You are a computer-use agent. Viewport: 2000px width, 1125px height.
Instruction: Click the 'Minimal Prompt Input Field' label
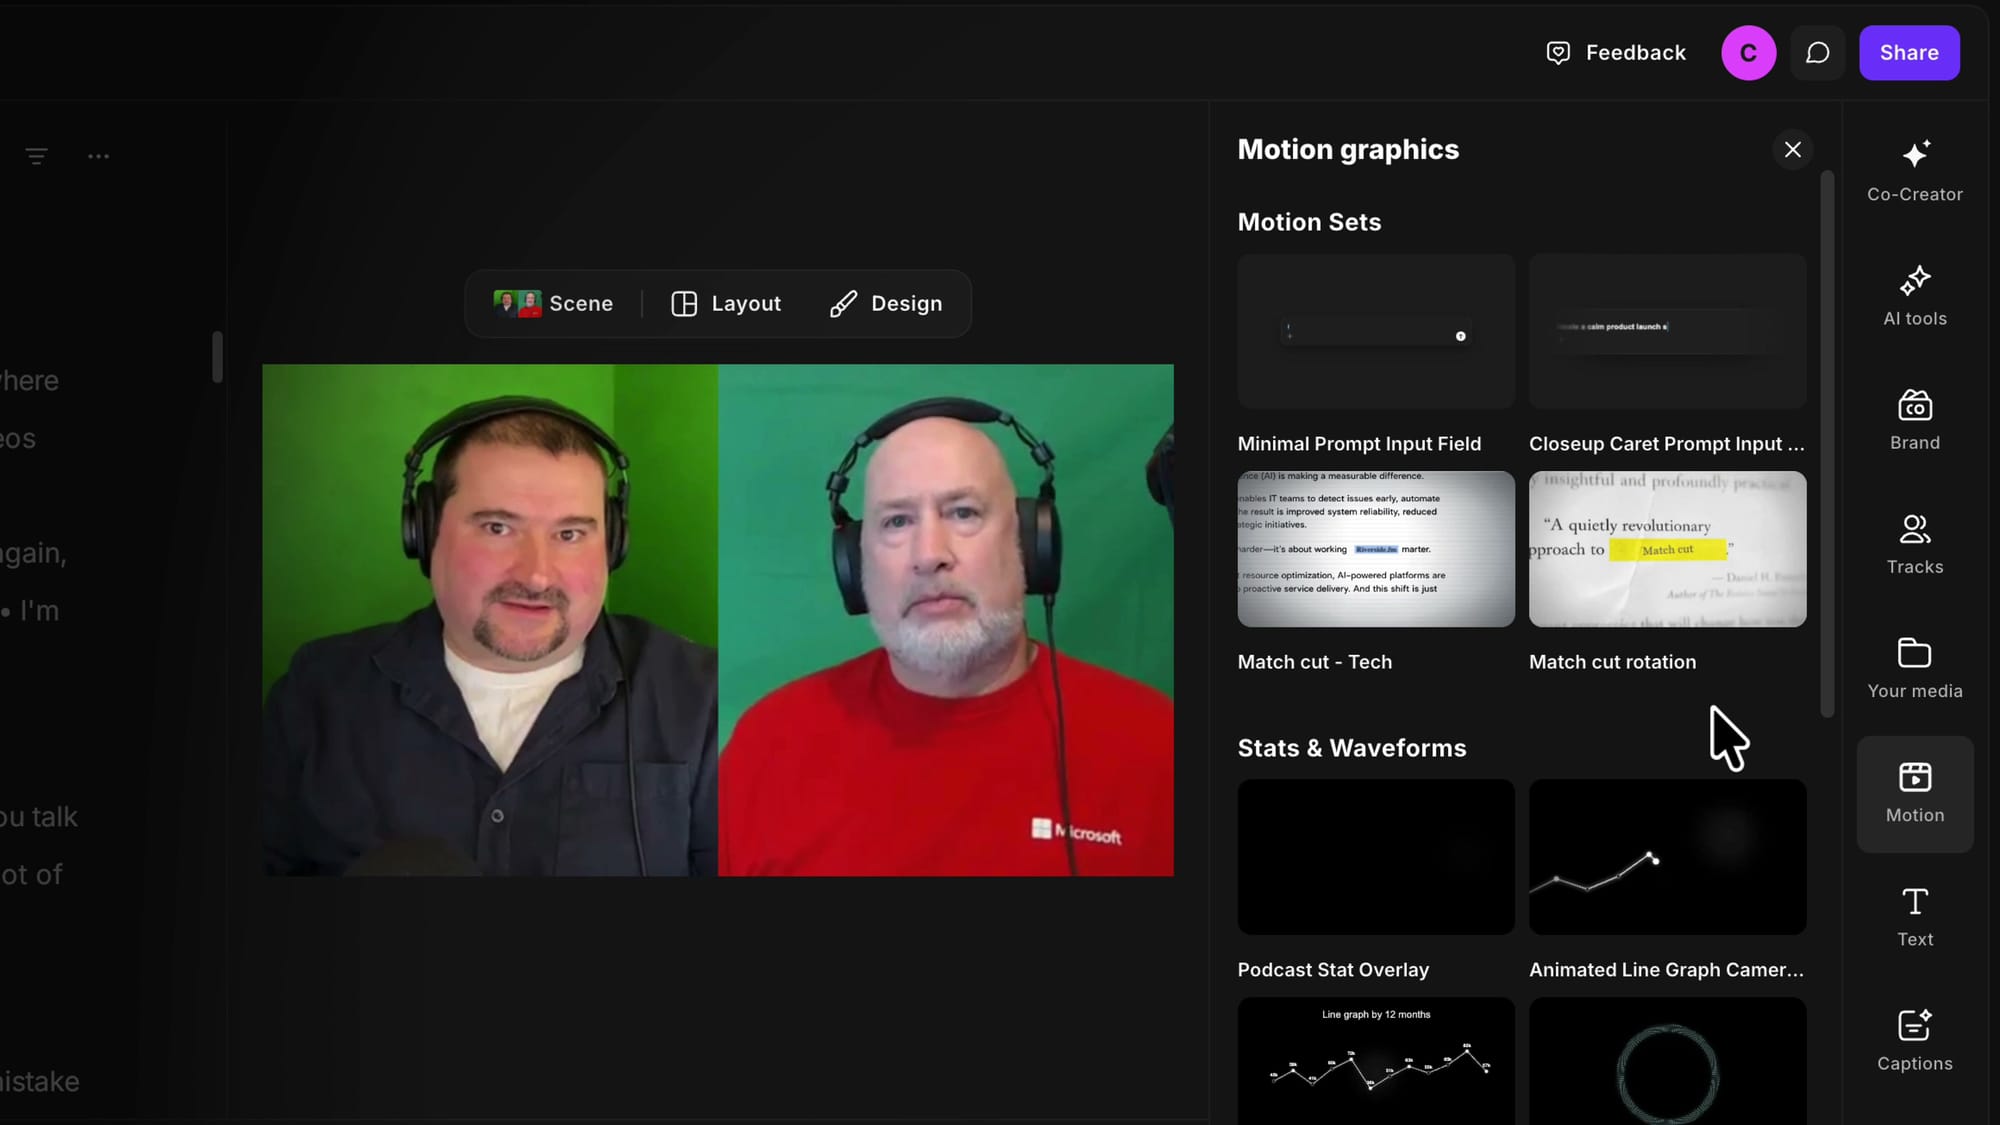1359,444
